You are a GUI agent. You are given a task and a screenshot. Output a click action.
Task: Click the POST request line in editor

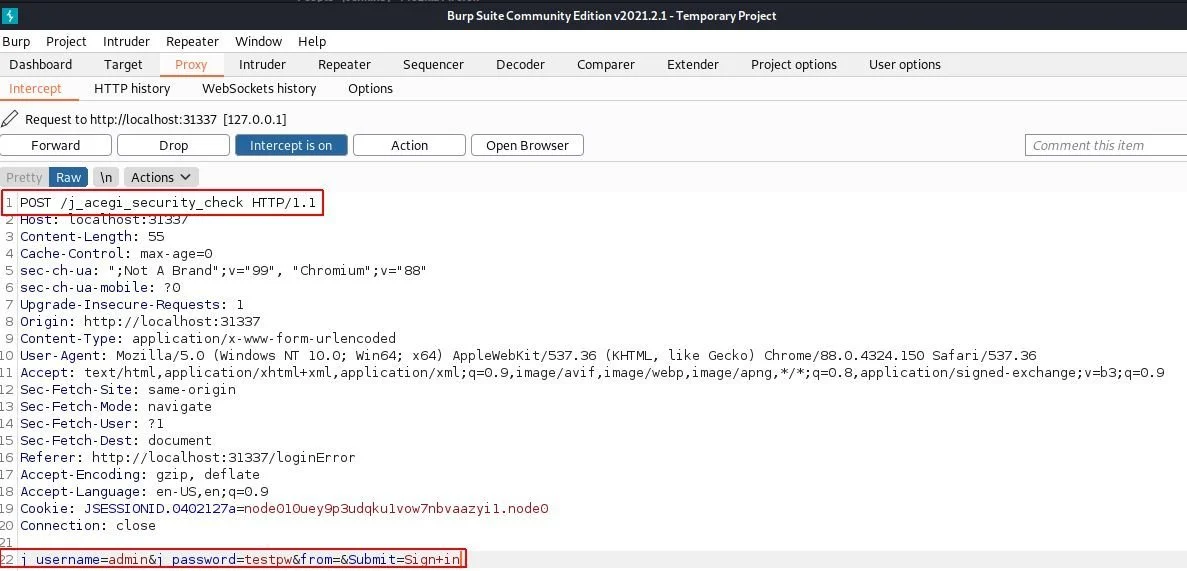[x=167, y=202]
